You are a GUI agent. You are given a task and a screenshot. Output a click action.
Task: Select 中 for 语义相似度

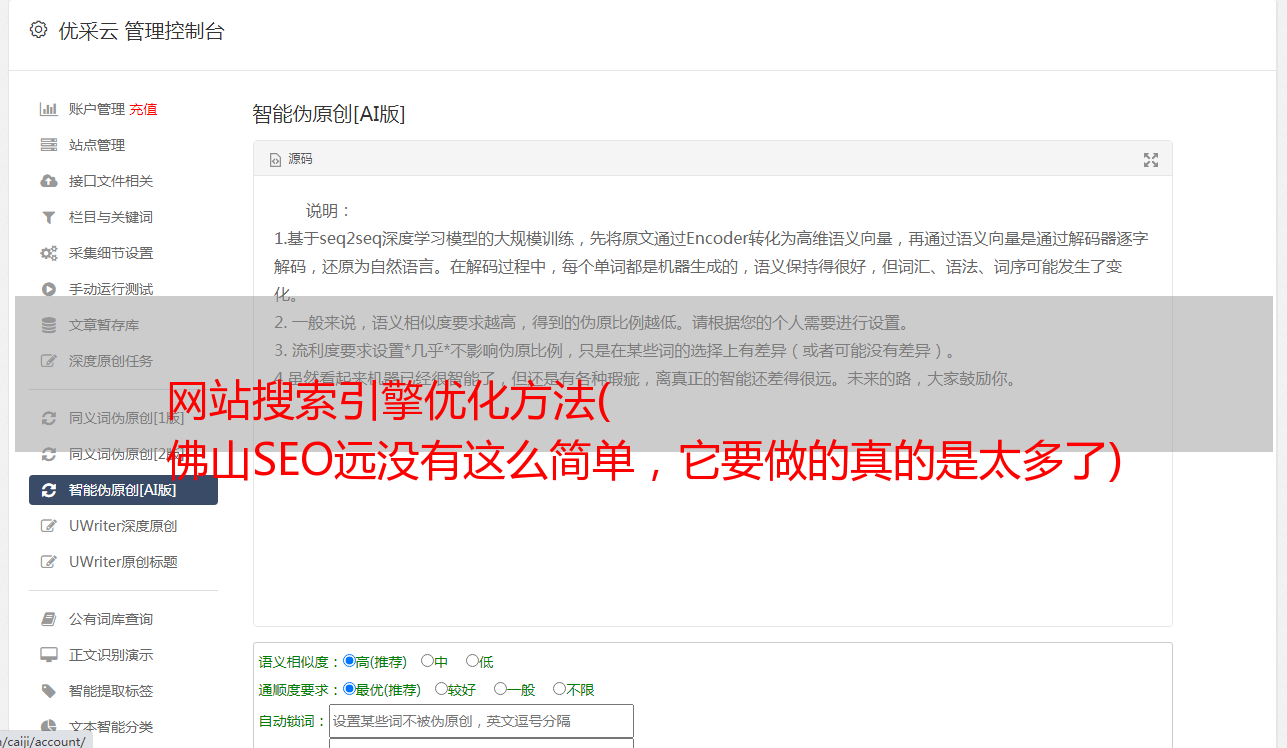coord(427,661)
